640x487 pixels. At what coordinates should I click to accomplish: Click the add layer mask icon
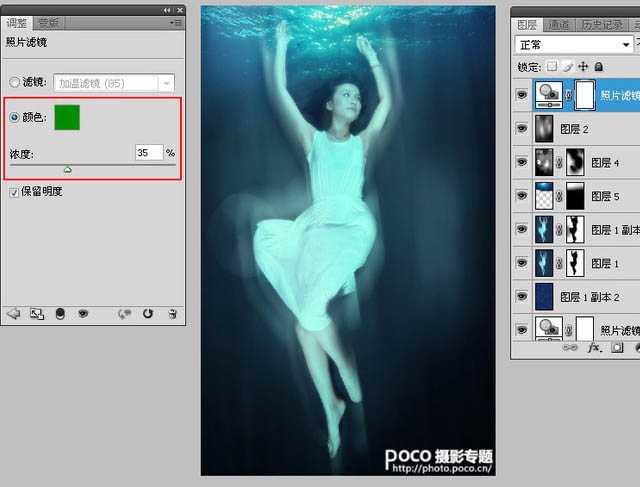tap(618, 348)
